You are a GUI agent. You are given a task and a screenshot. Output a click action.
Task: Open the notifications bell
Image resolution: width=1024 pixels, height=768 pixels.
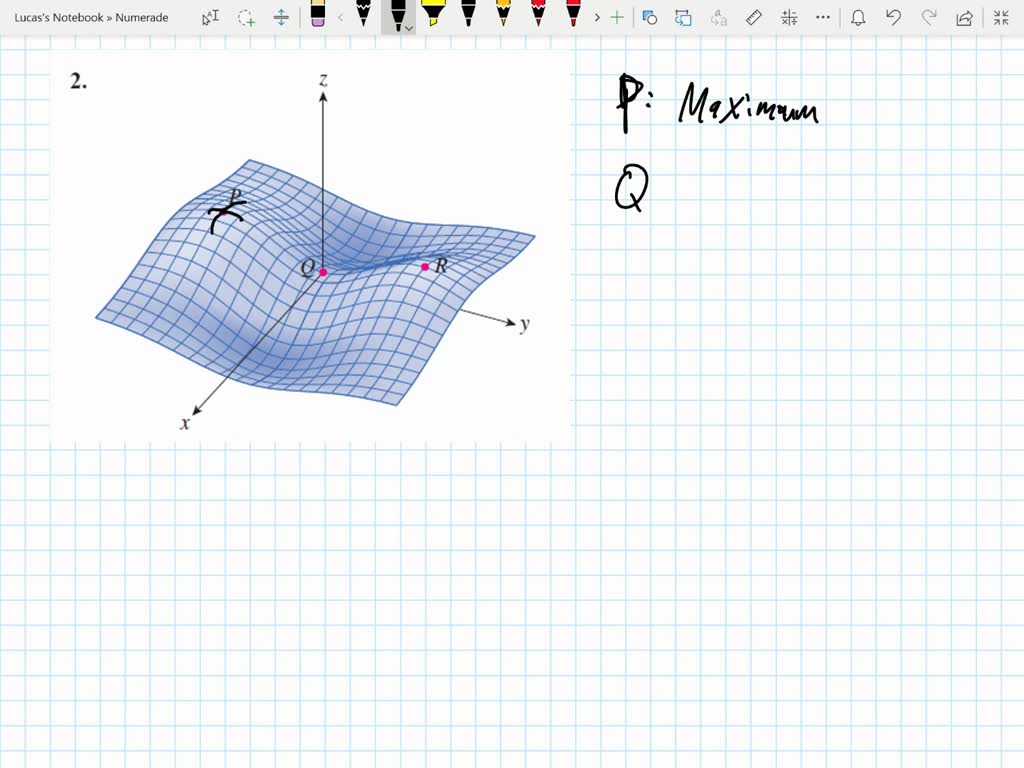click(859, 17)
